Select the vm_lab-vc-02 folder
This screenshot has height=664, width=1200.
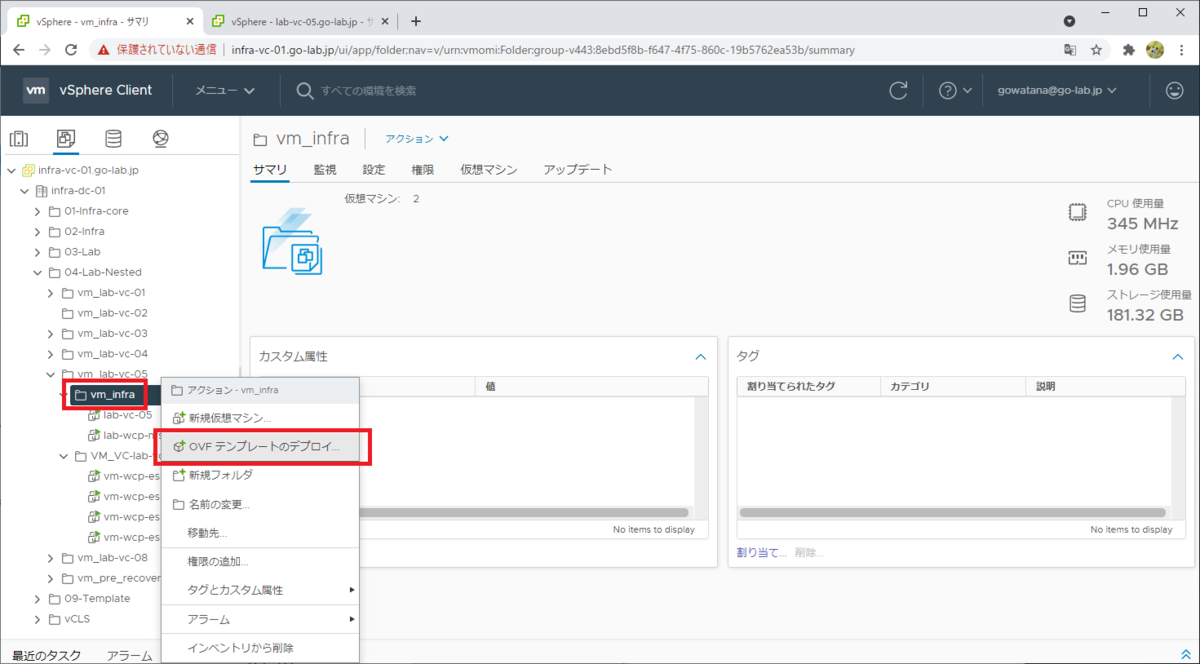pos(104,313)
